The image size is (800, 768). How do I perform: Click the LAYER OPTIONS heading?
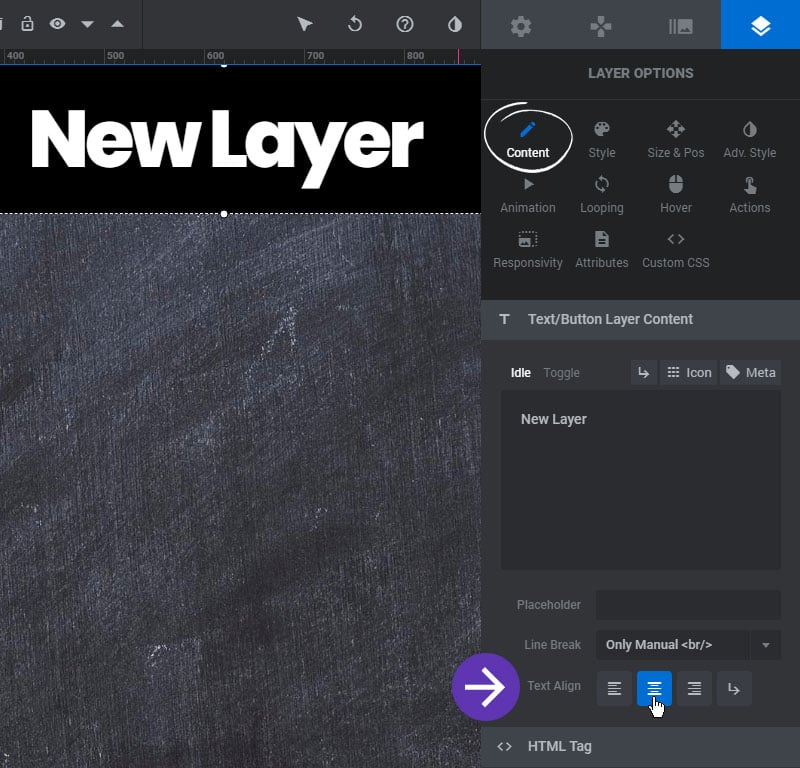[640, 73]
